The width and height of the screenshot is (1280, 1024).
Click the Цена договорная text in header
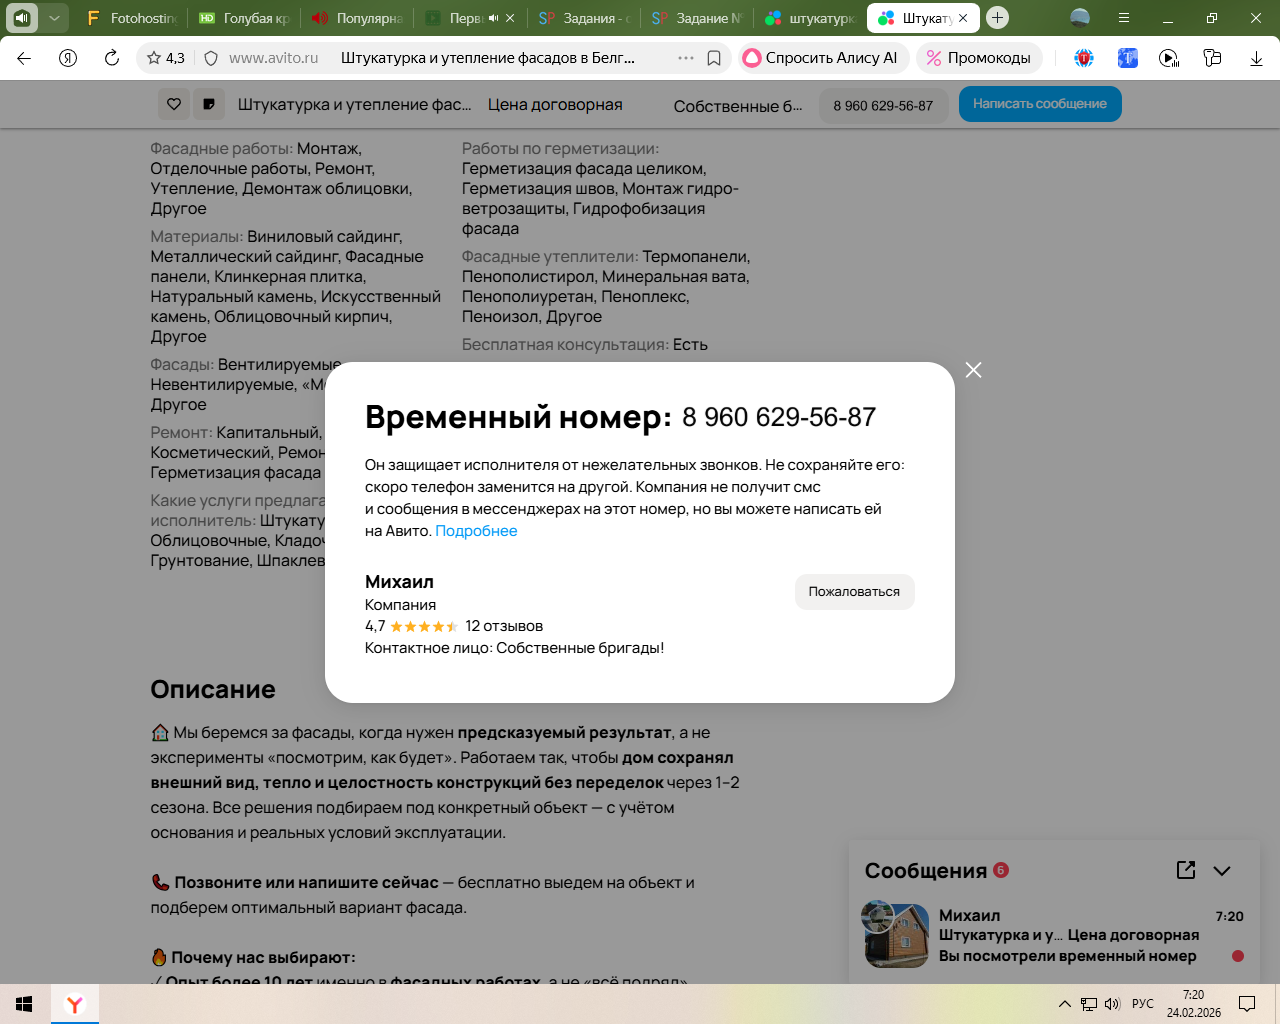point(555,105)
